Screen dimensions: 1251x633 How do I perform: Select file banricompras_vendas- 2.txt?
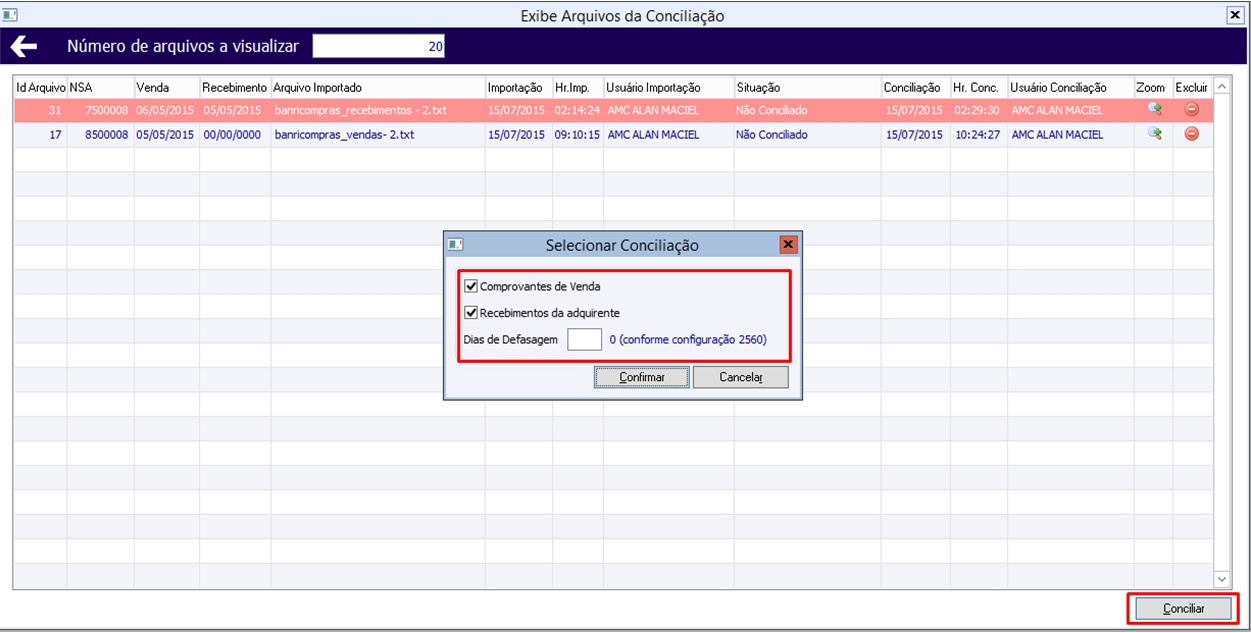[344, 134]
